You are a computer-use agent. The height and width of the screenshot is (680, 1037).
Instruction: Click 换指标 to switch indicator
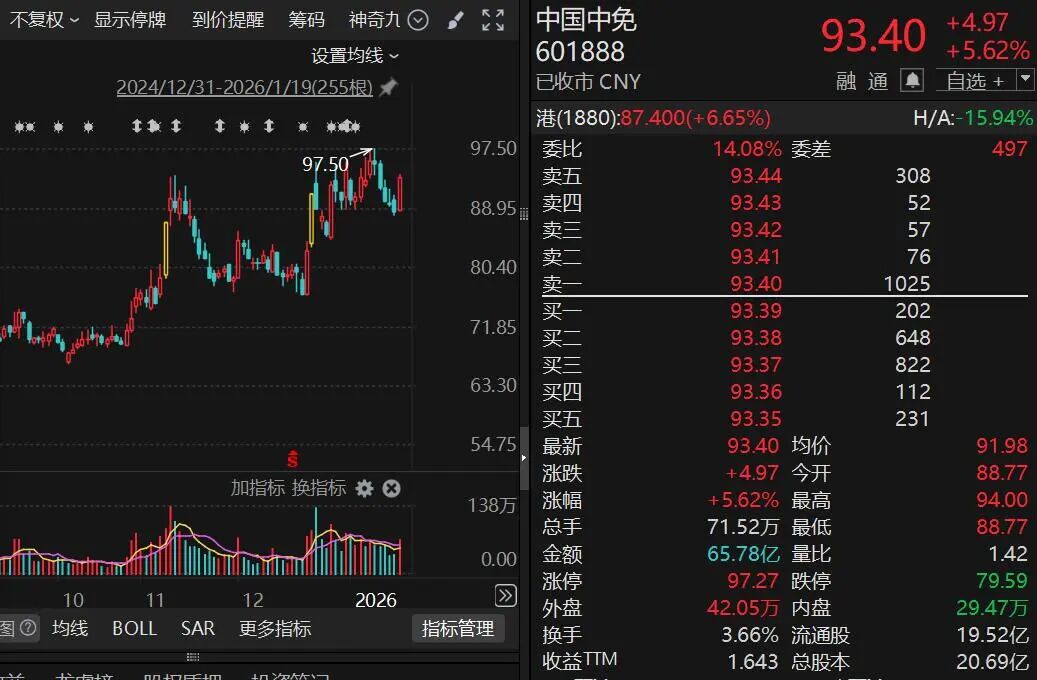319,488
